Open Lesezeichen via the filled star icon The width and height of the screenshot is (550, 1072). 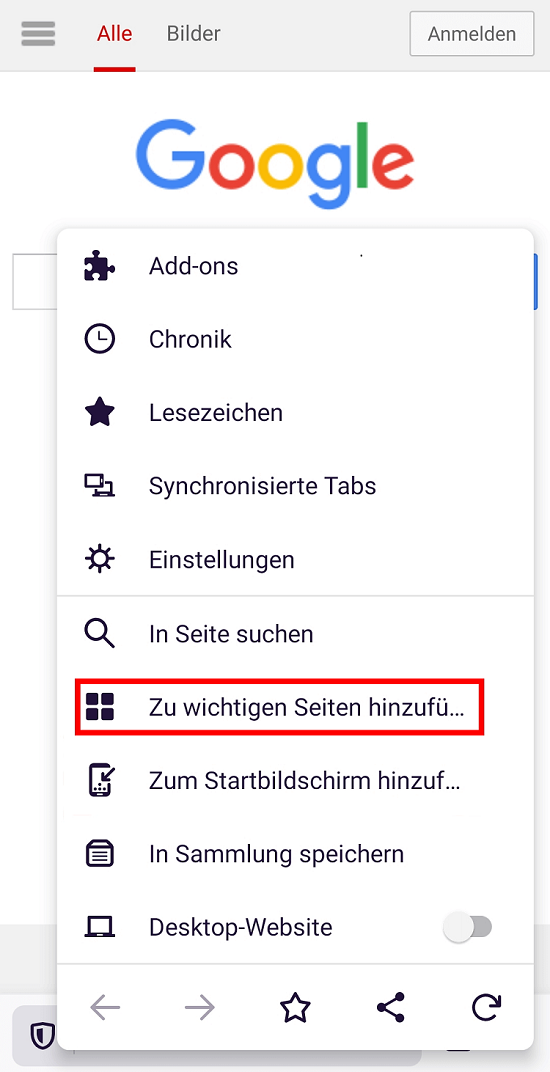pos(100,413)
